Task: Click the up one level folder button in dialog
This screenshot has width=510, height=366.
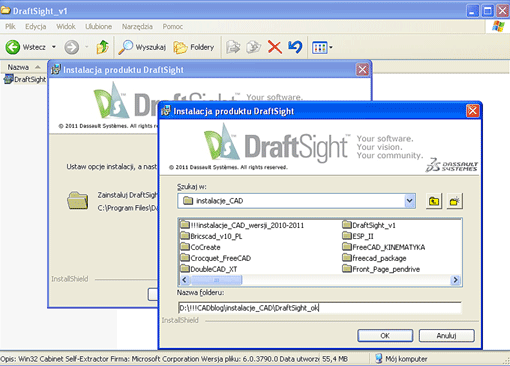Action: (x=434, y=201)
